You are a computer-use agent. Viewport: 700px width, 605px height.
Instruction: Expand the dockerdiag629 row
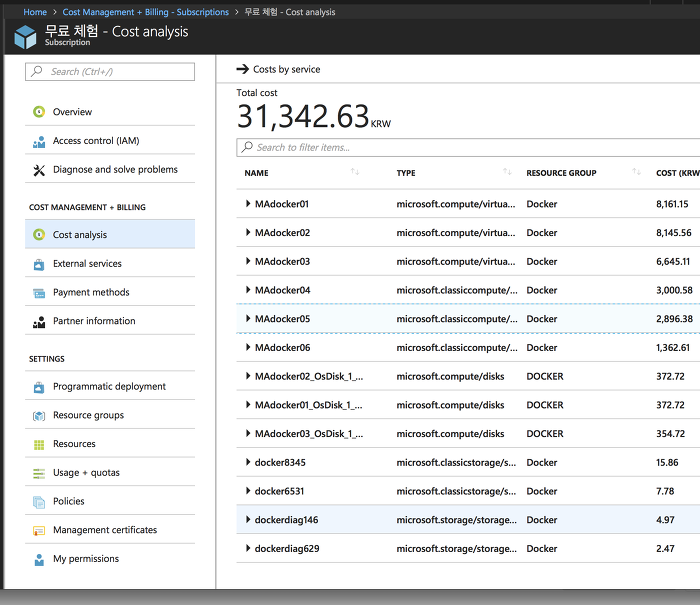pyautogui.click(x=248, y=548)
